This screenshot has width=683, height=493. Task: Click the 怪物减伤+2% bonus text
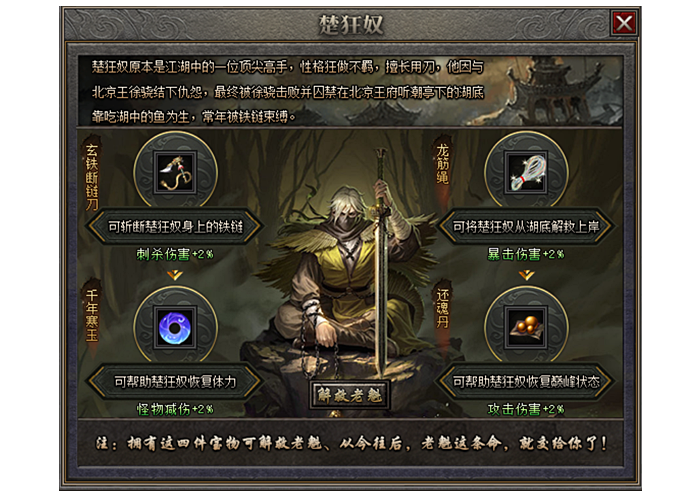(175, 409)
